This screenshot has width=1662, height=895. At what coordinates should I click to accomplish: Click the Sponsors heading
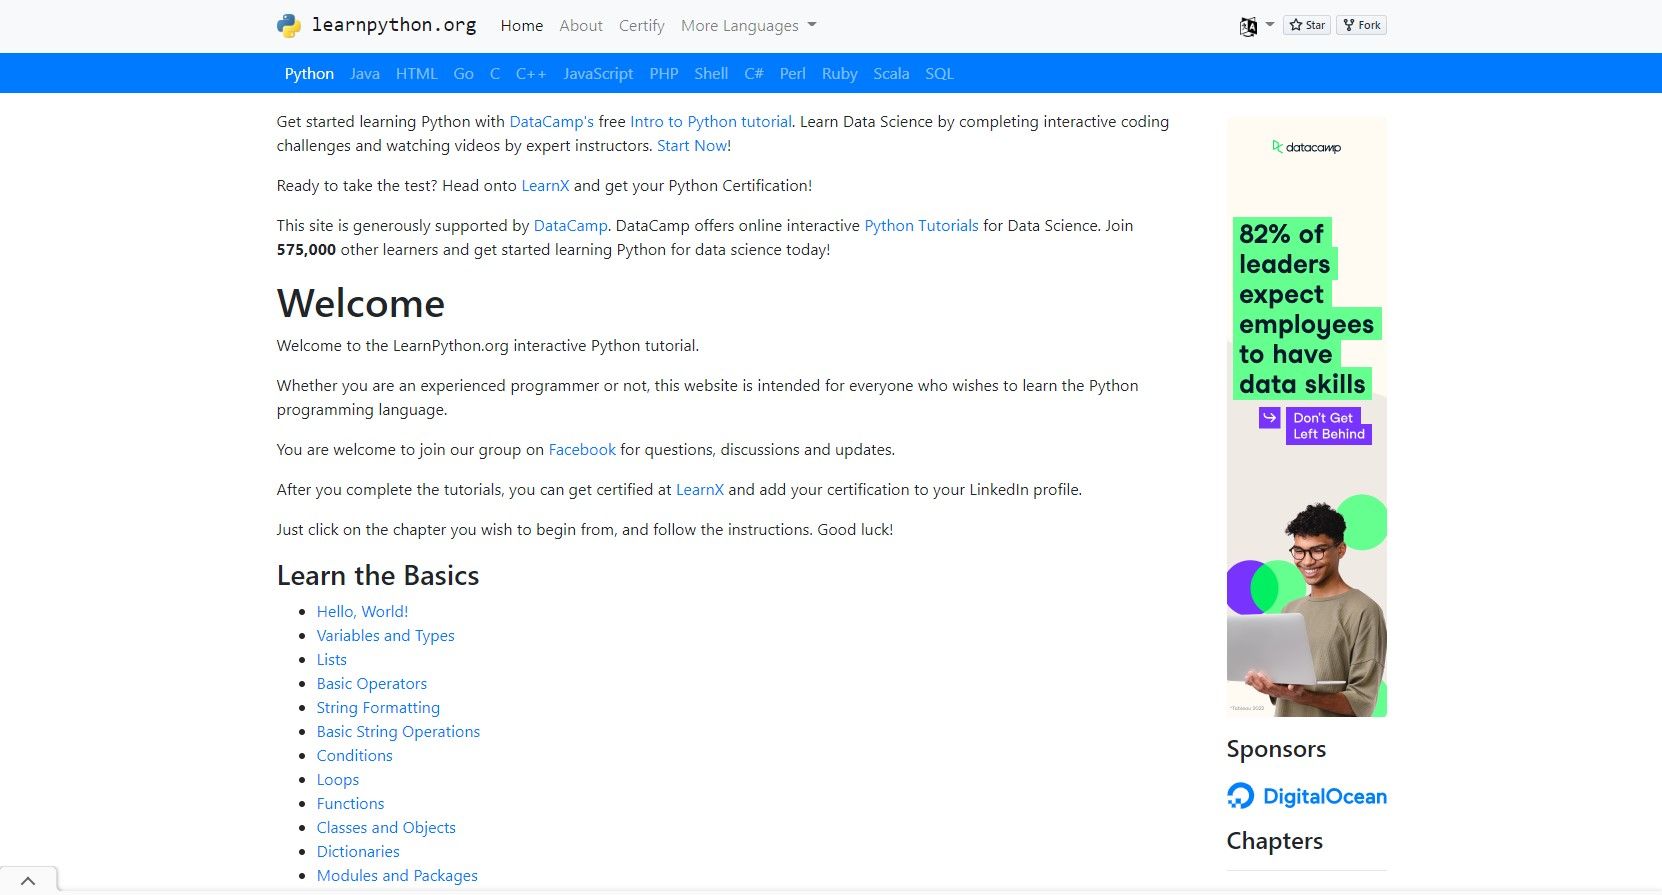point(1276,749)
